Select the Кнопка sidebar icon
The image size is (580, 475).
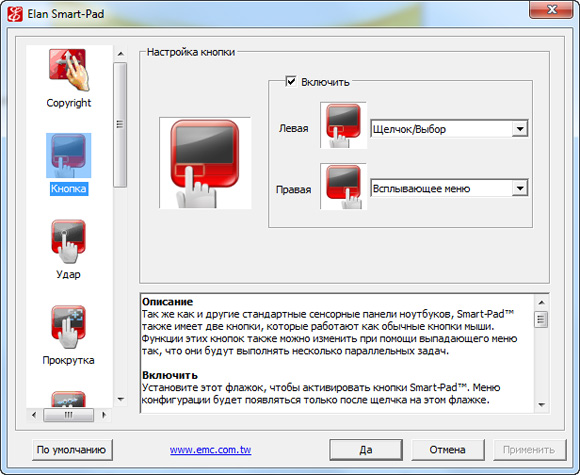68,156
